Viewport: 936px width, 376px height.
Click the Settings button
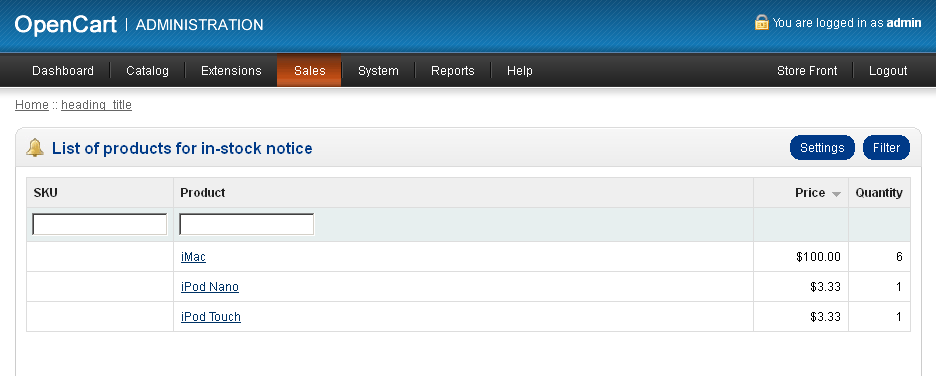(x=822, y=147)
